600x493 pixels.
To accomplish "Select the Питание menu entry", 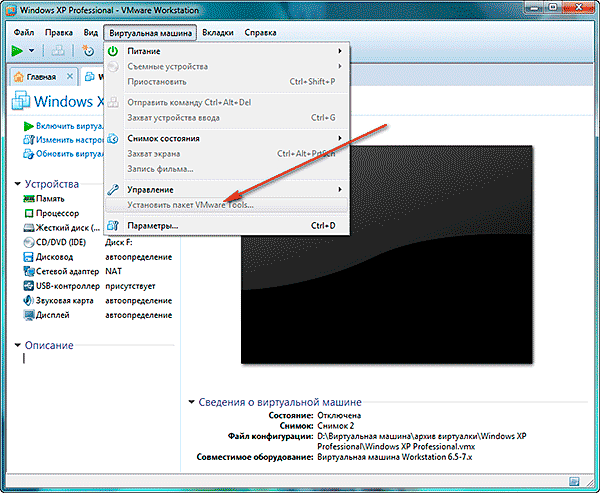I will coord(227,51).
